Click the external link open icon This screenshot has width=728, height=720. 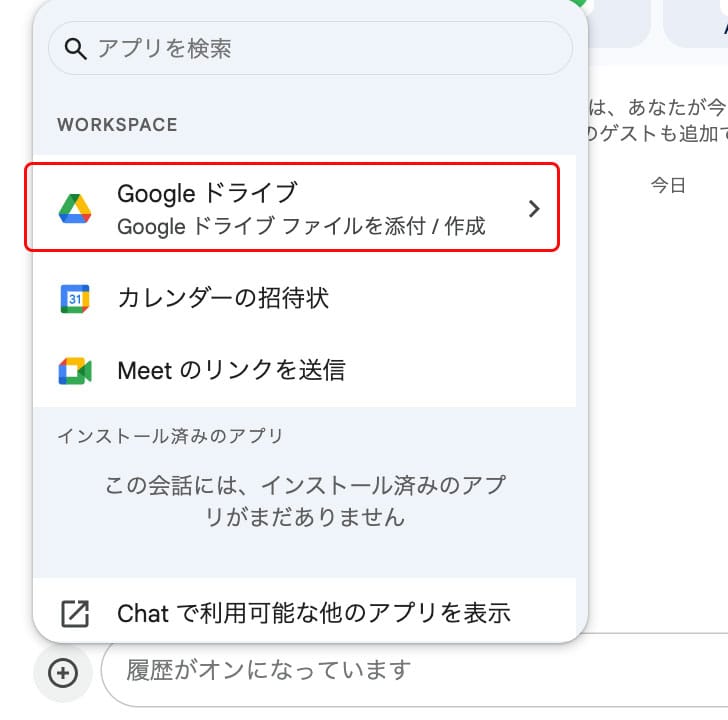pos(75,613)
